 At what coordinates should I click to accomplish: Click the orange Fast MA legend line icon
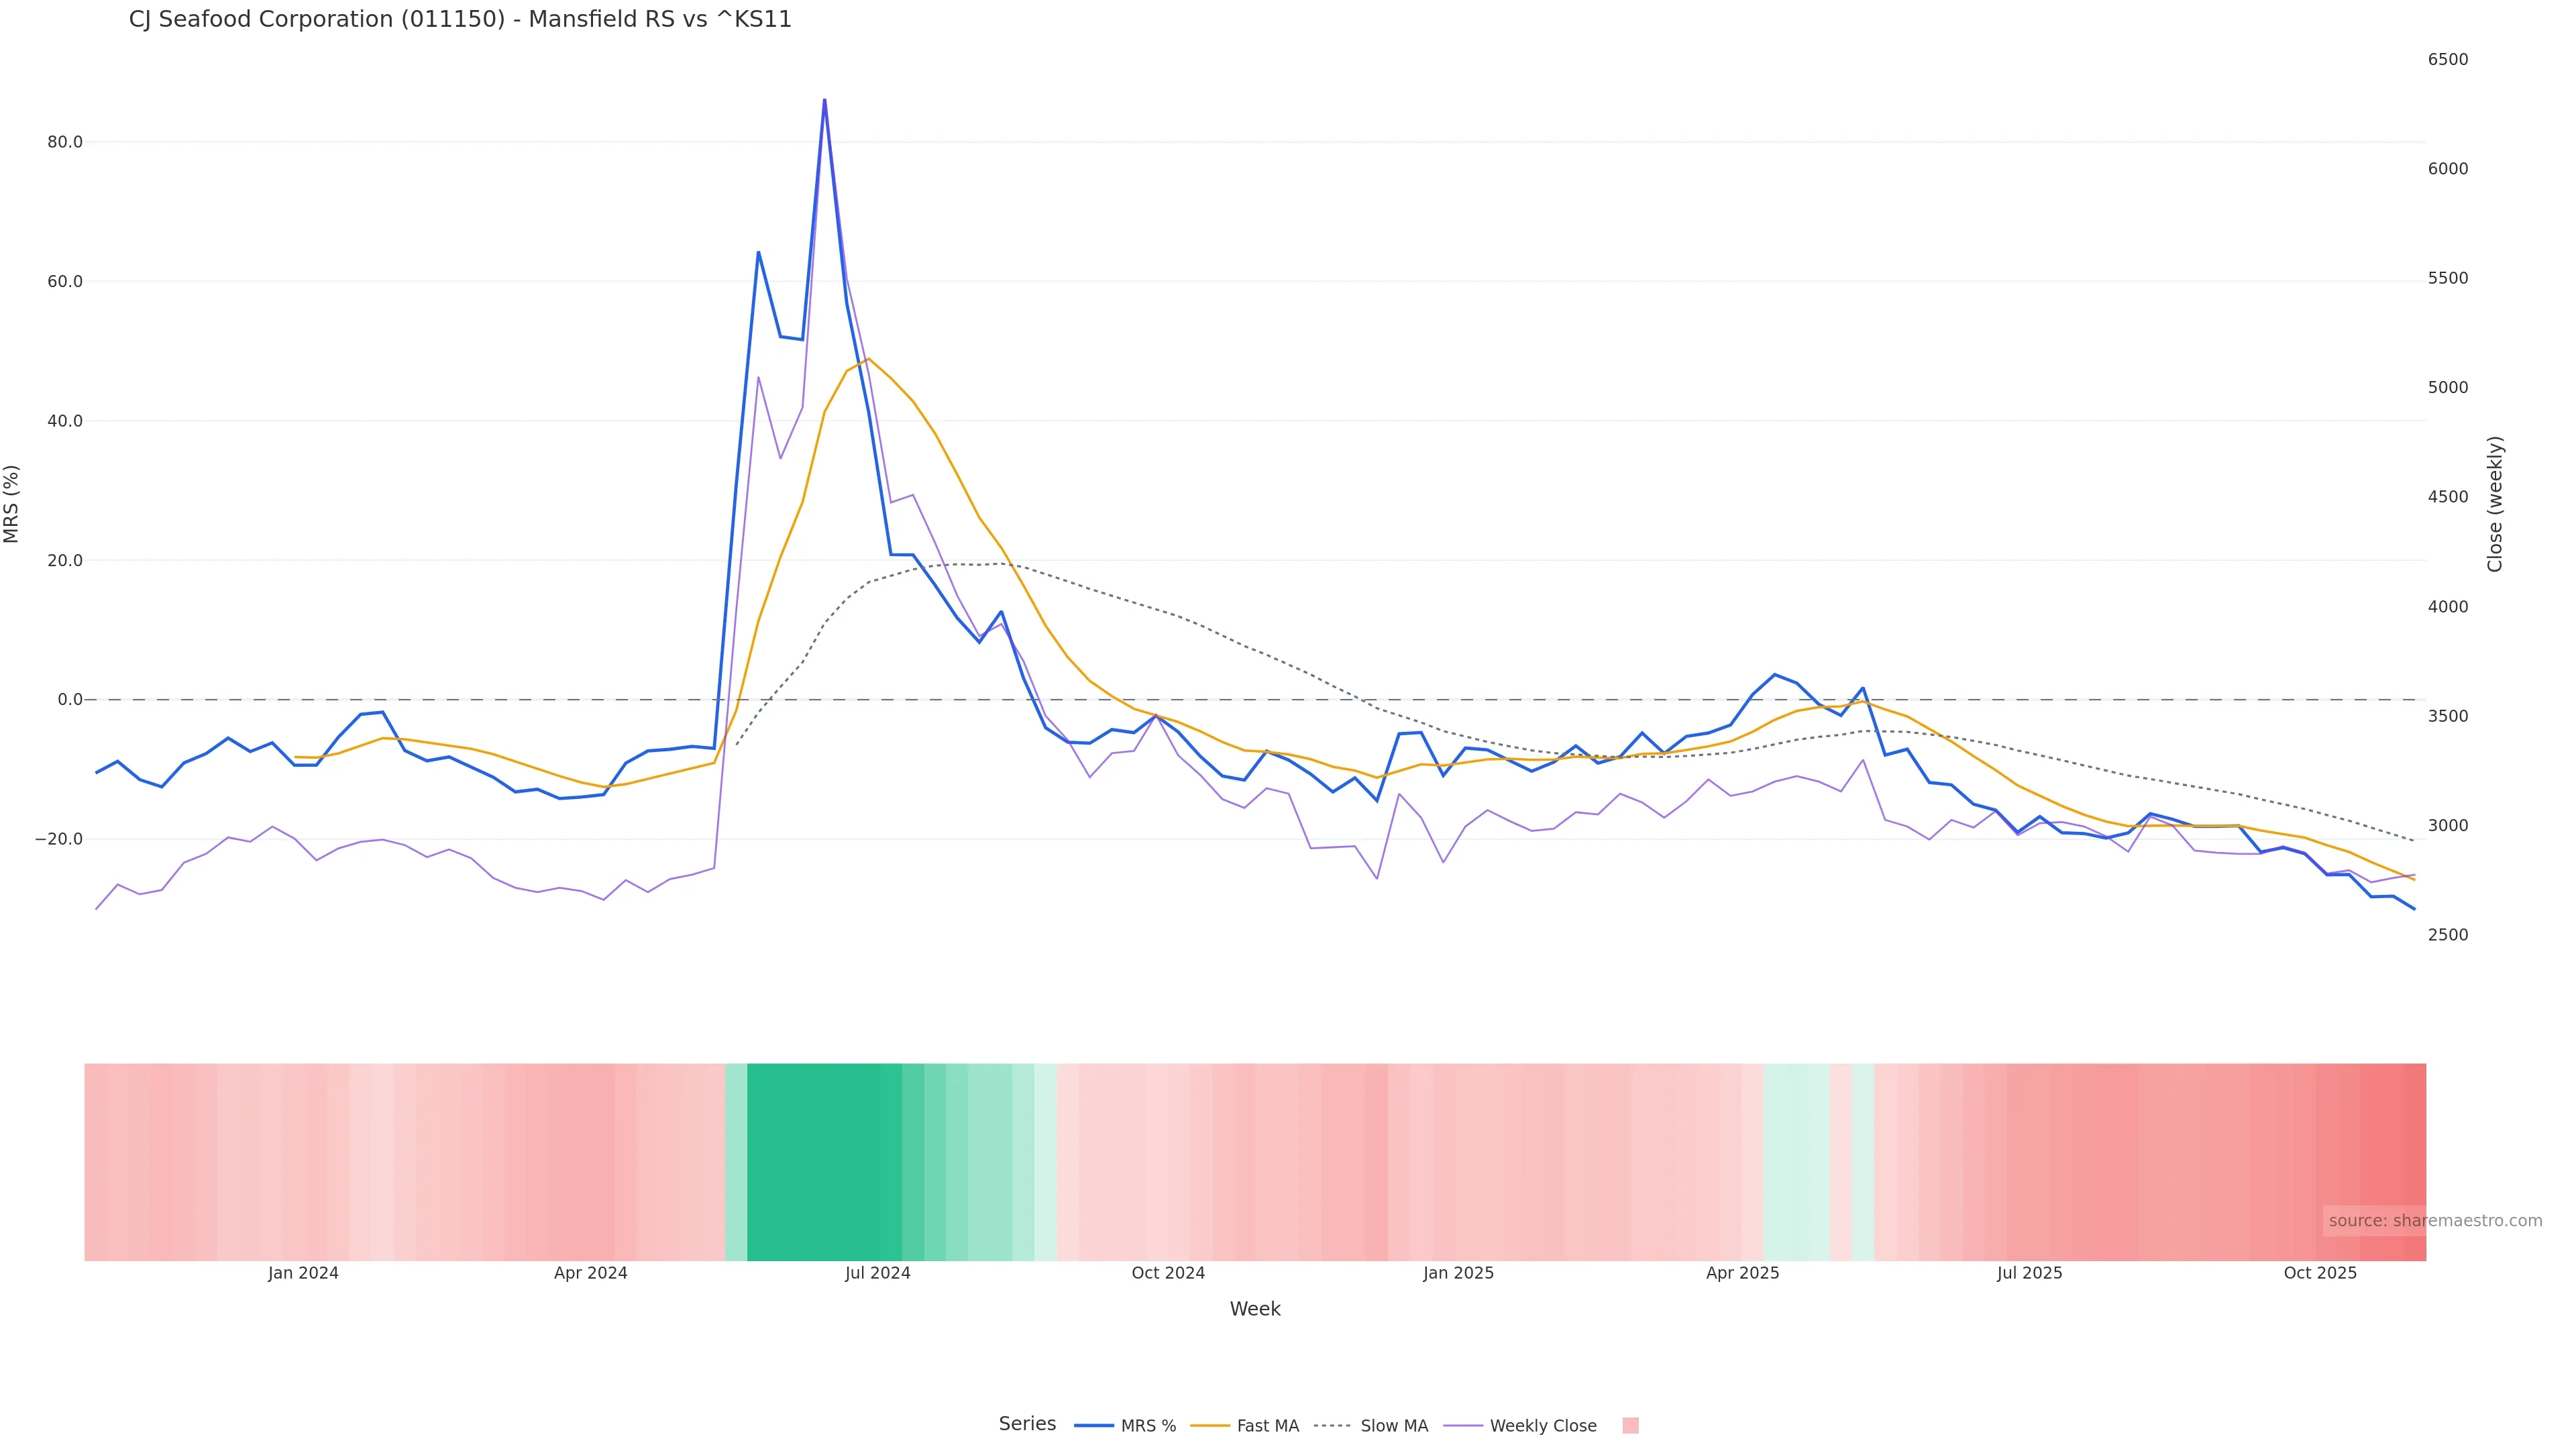(1210, 1426)
